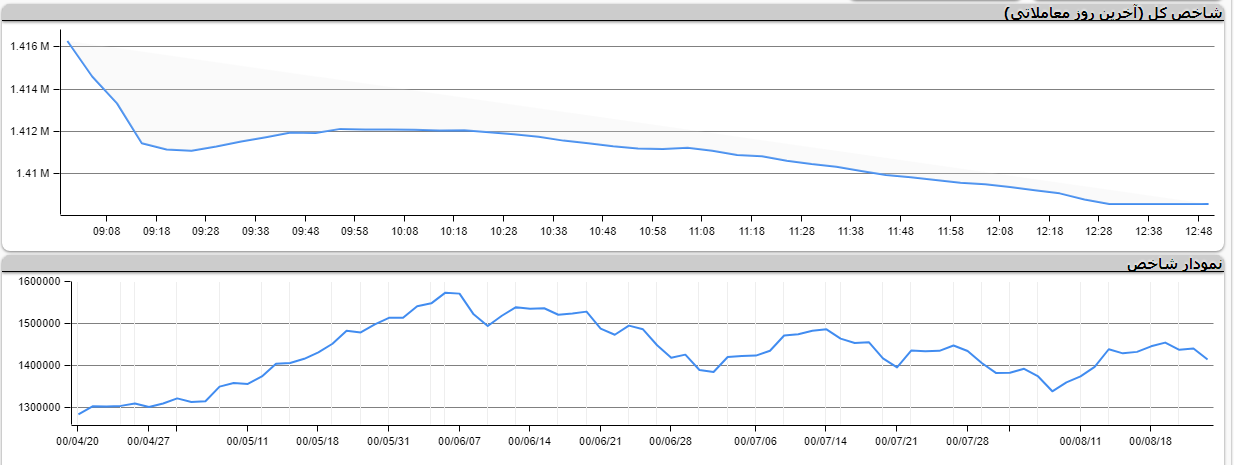Select the 1.41 M y-axis value
This screenshot has height=465, width=1235.
tap(34, 174)
